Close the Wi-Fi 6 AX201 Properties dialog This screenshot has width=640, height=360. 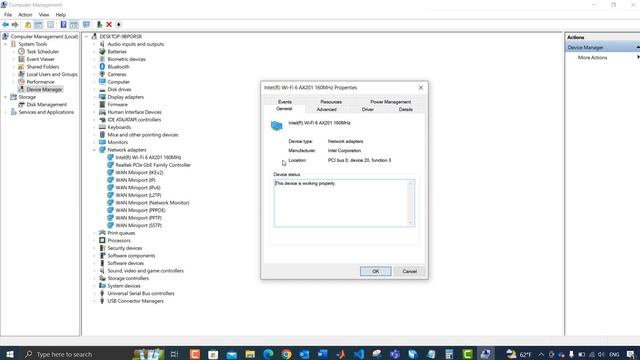(x=421, y=88)
